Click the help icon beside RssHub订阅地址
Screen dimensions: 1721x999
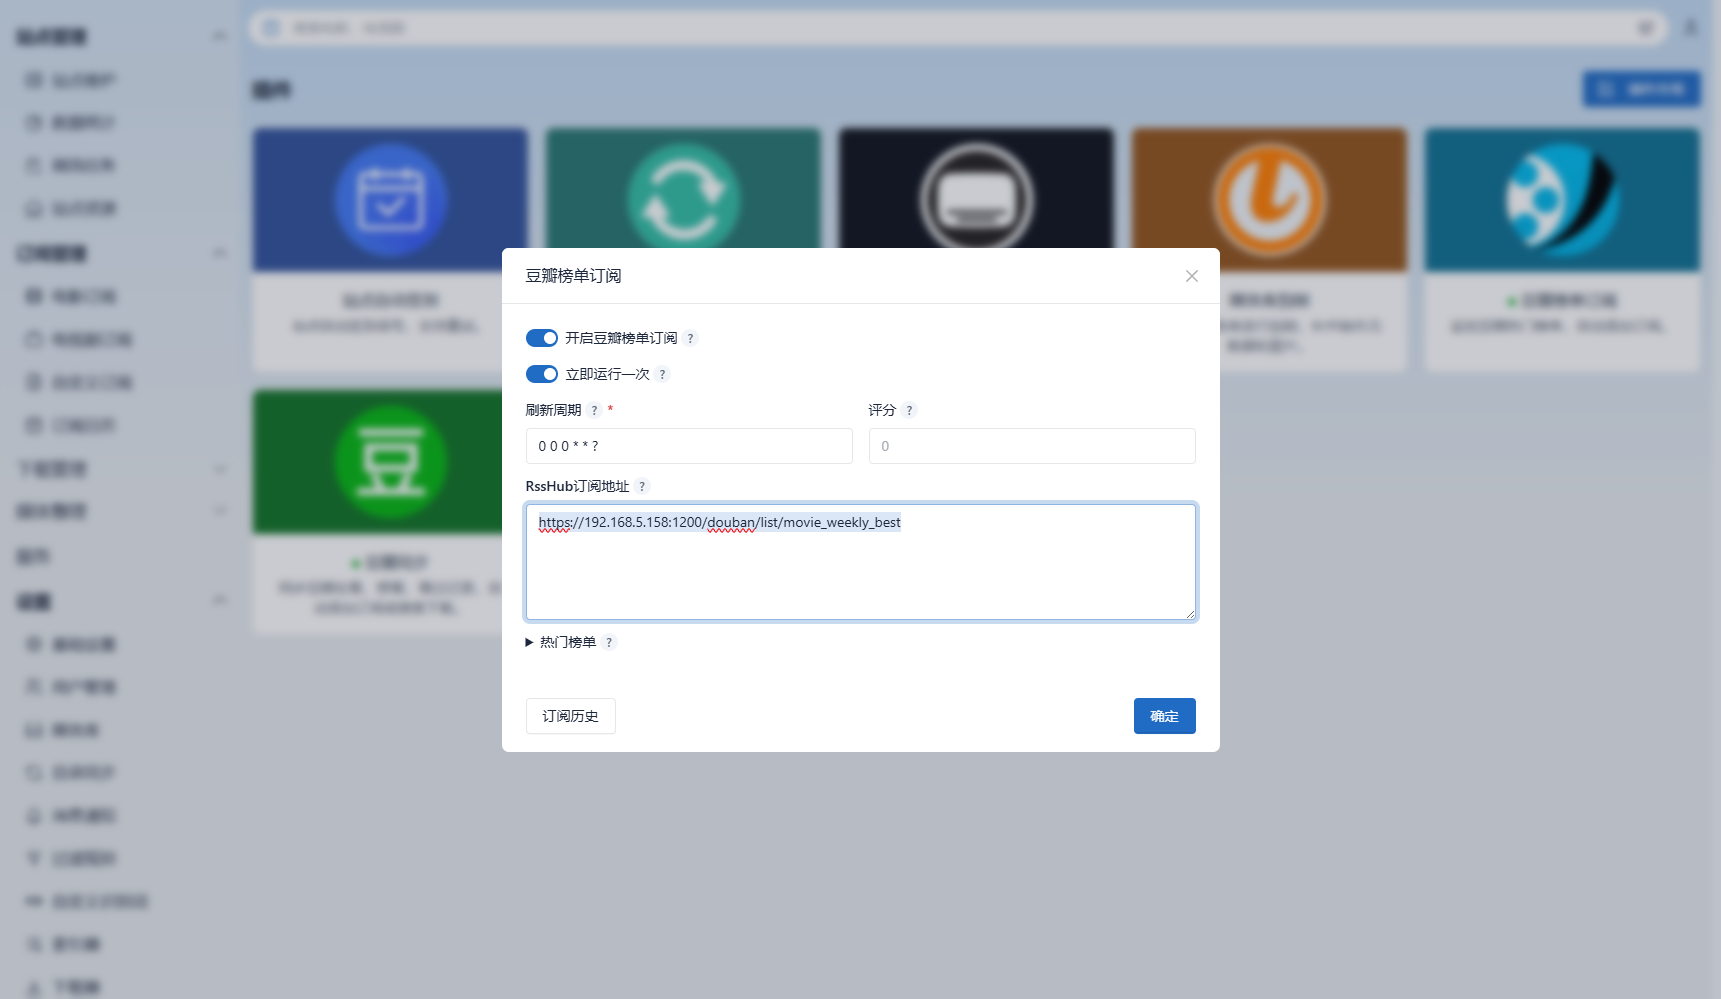[642, 486]
